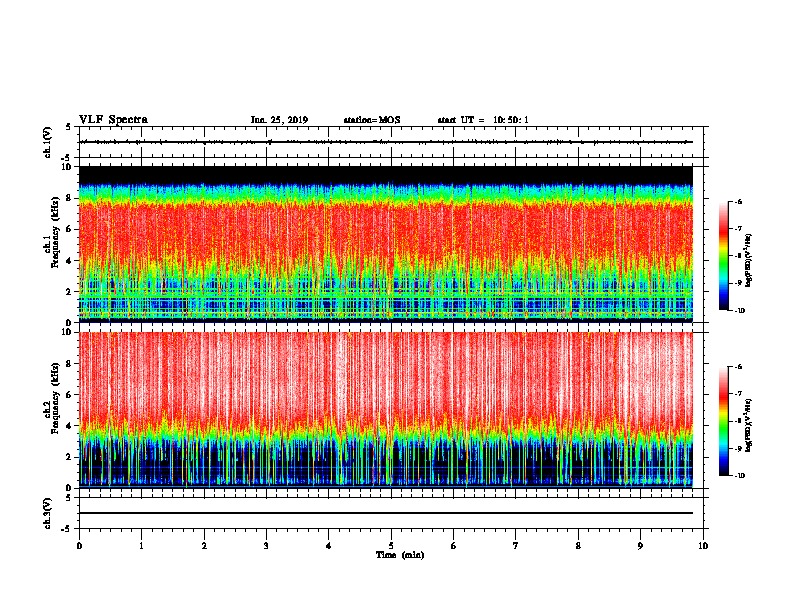This screenshot has height=612, width=792.
Task: Click the "Time (min)" x-axis label
Action: tap(400, 555)
